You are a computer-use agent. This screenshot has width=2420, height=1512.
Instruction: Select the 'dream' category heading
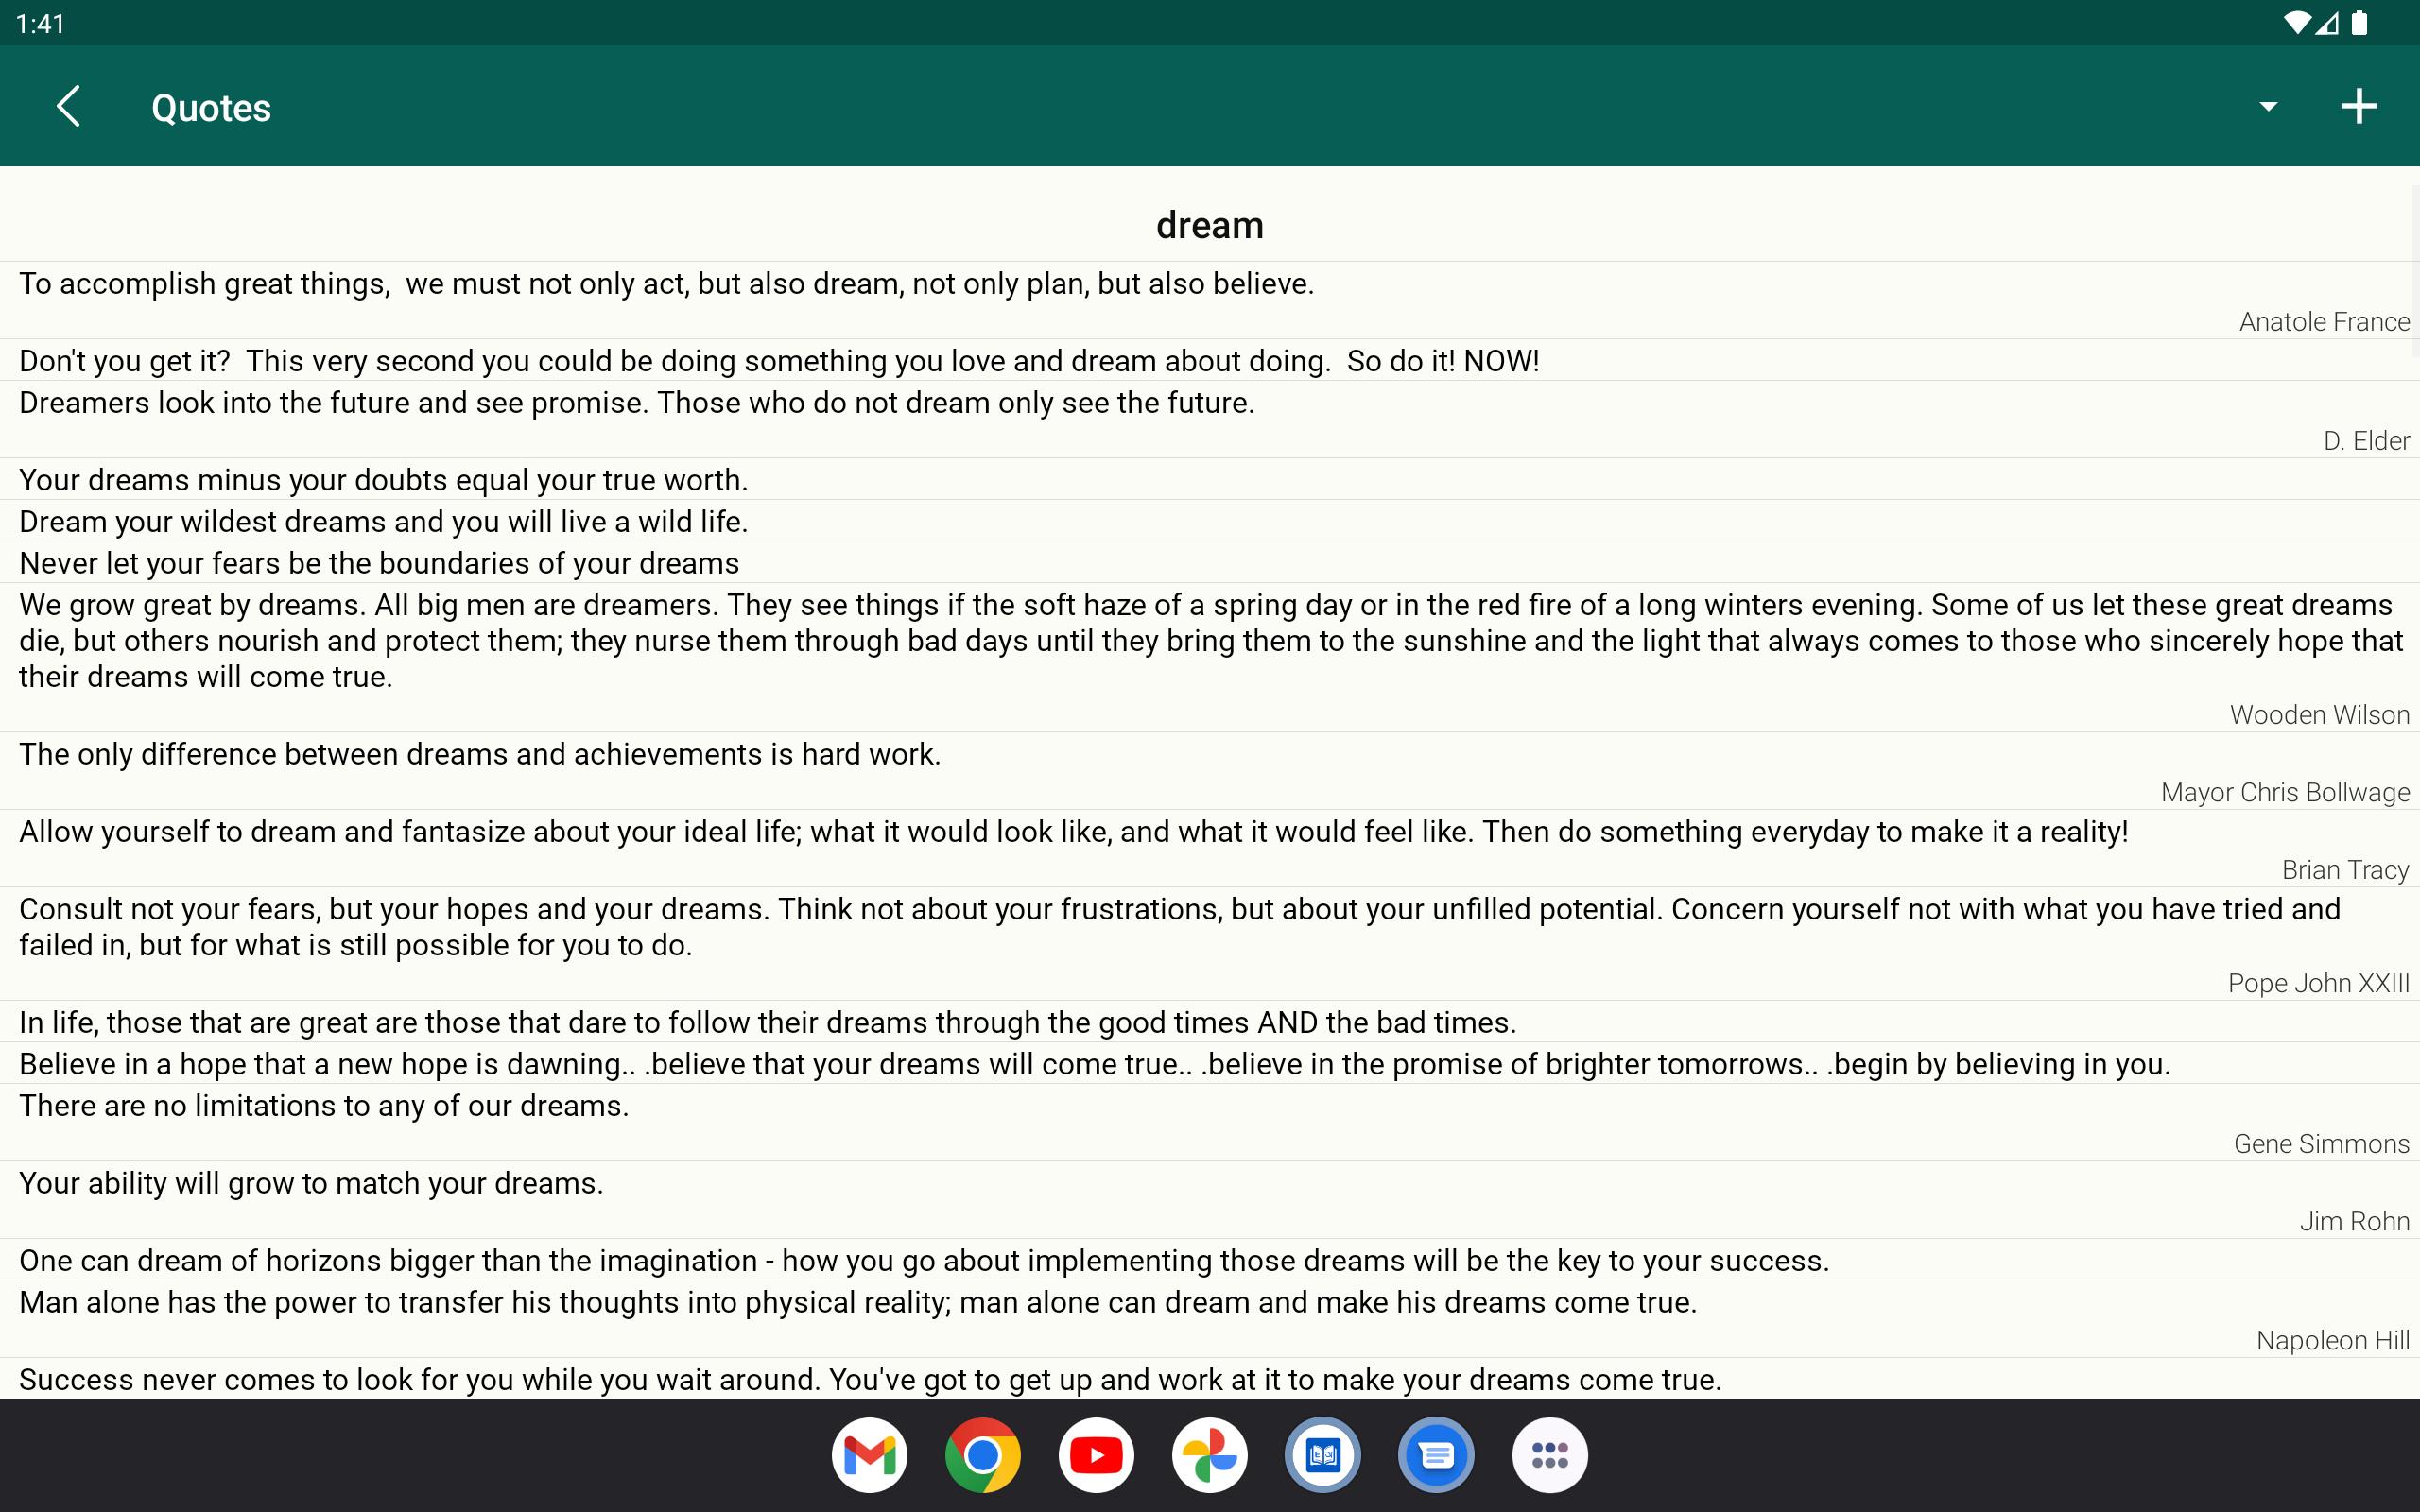(x=1210, y=226)
